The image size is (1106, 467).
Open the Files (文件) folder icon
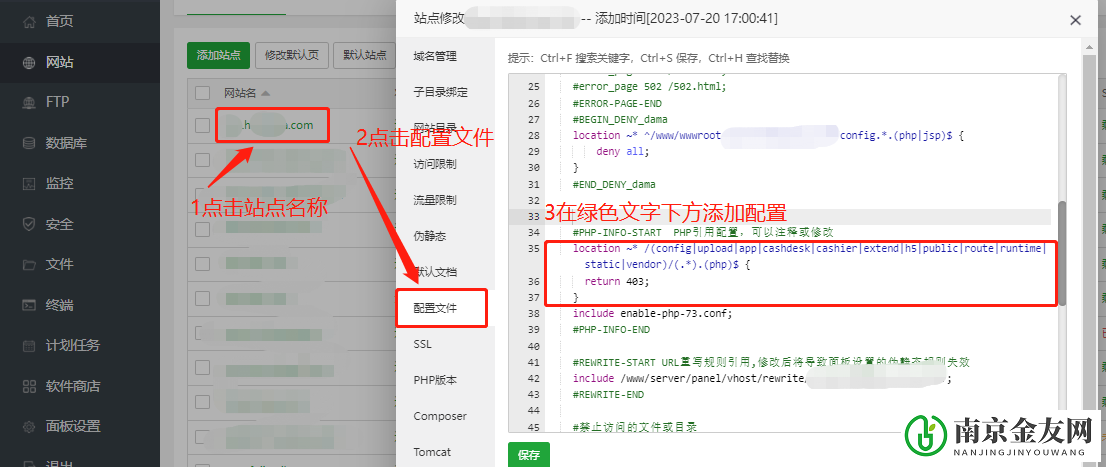(27, 265)
